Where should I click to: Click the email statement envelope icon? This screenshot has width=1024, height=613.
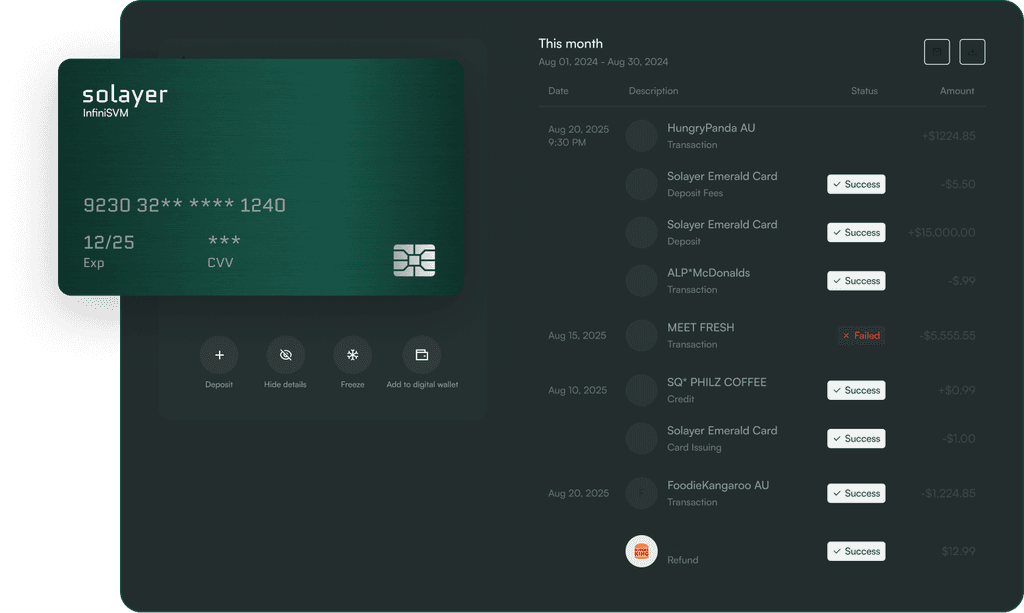pos(936,52)
